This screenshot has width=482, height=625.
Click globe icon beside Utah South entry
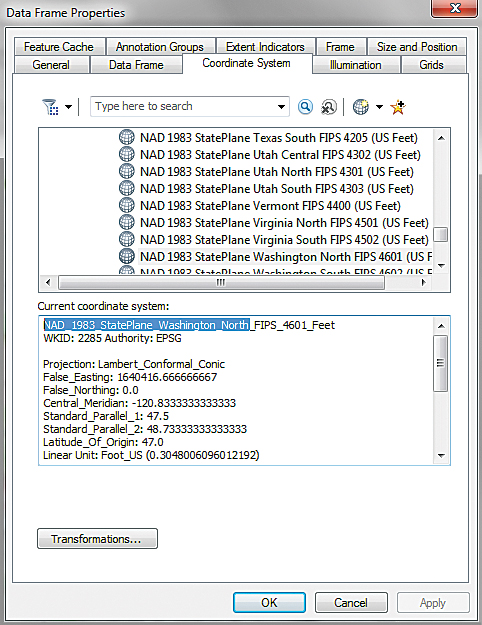click(127, 189)
